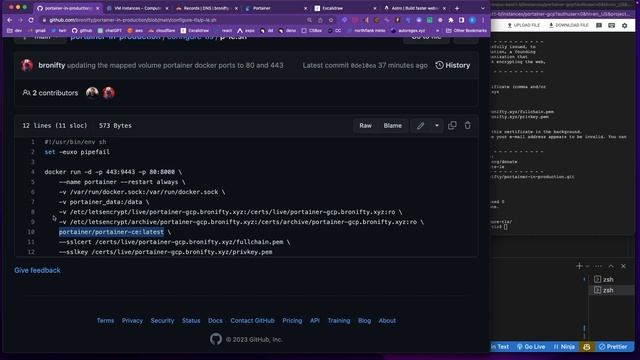Click bronifty's avatar beside commit message
Image resolution: width=640 pixels, height=360 pixels.
click(x=27, y=65)
